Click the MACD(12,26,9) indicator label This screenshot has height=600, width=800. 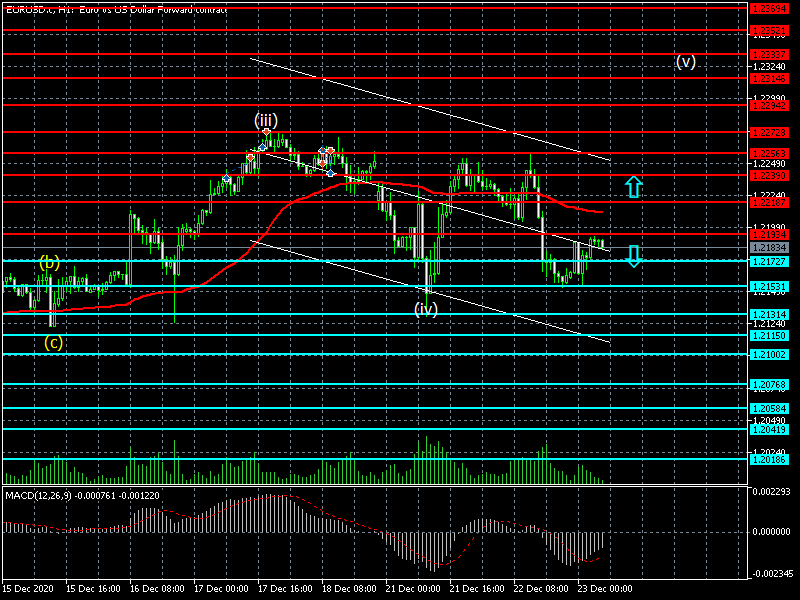(82, 495)
